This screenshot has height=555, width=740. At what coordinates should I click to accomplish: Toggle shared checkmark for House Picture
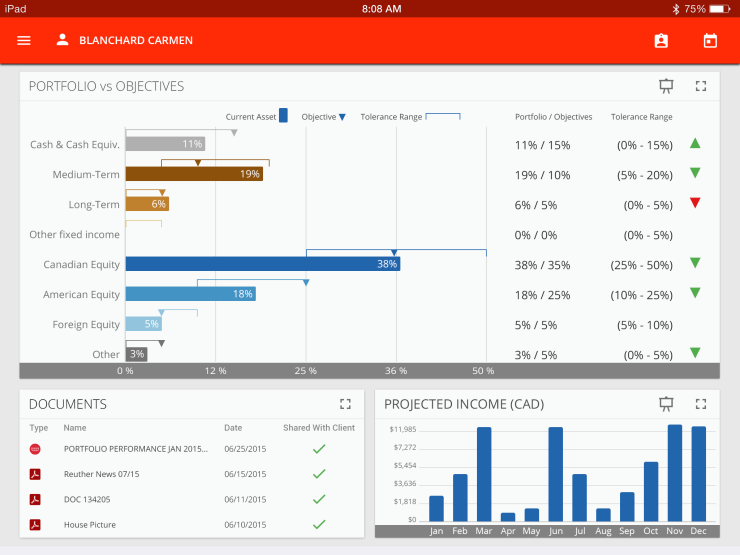click(x=319, y=524)
